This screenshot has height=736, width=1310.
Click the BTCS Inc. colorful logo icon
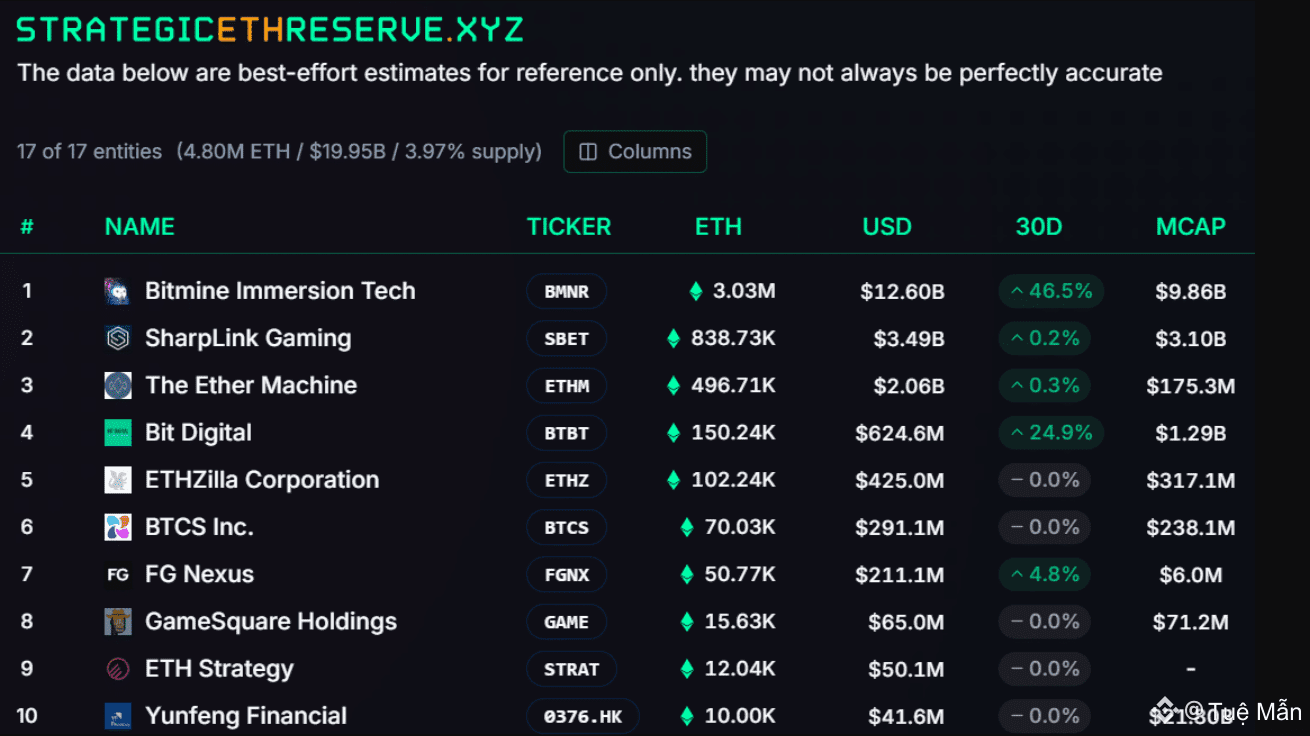pos(118,527)
